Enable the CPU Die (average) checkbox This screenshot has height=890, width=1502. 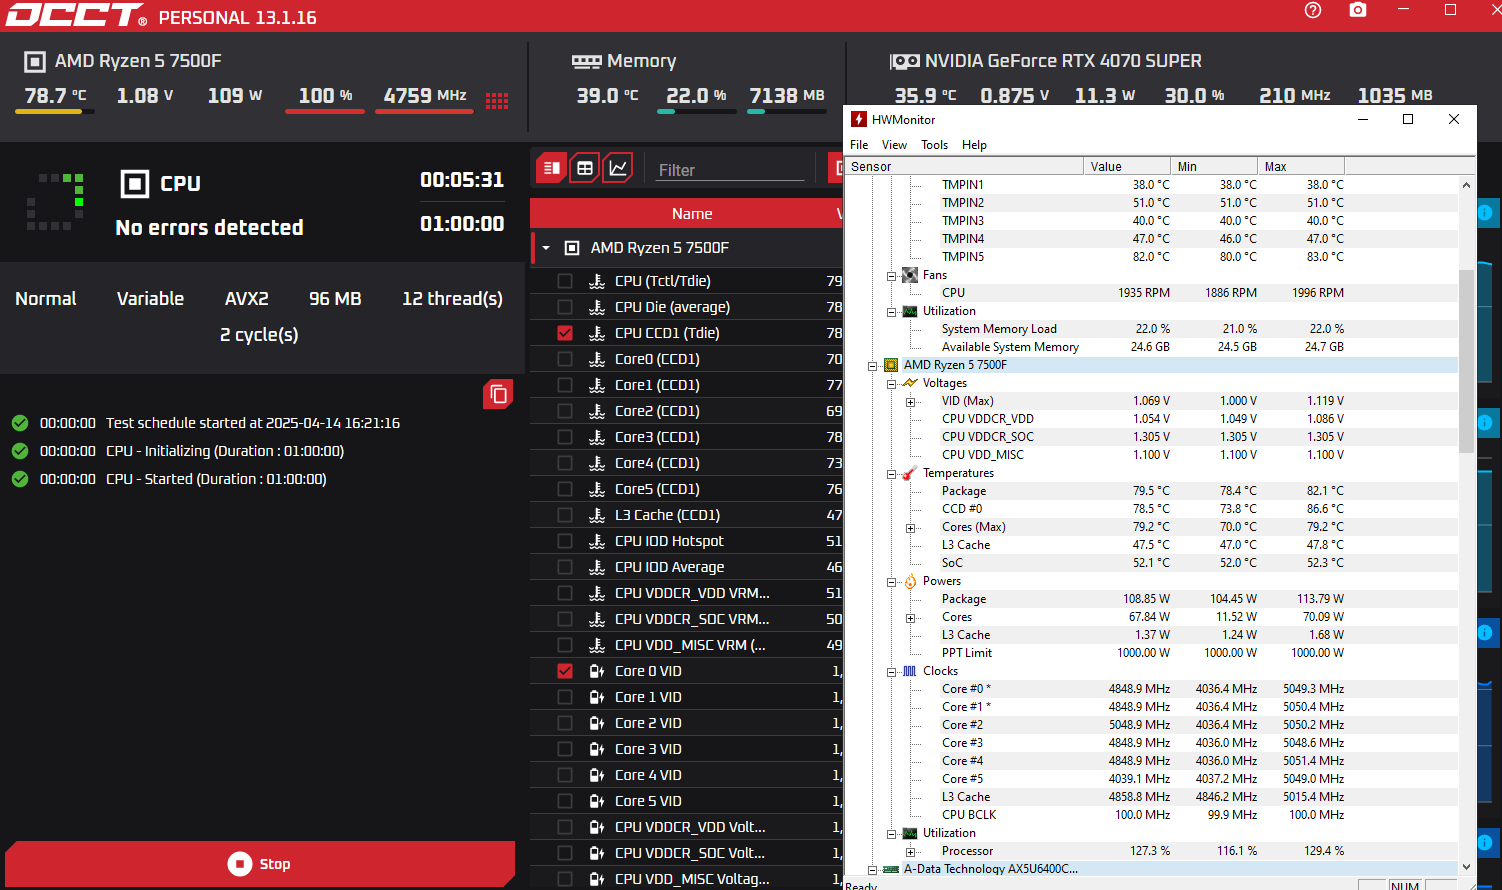pyautogui.click(x=565, y=307)
